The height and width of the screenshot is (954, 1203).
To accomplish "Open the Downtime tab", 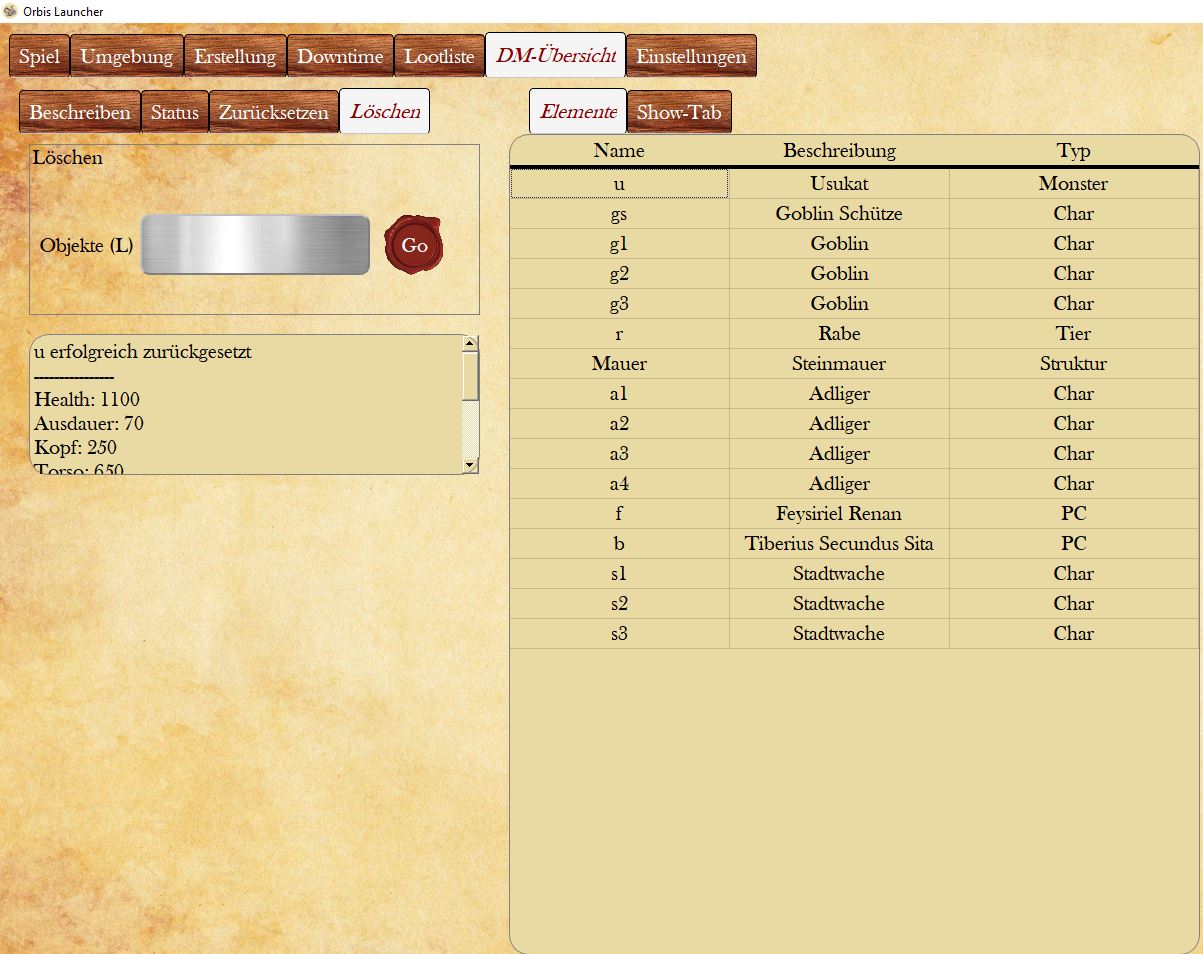I will [340, 56].
